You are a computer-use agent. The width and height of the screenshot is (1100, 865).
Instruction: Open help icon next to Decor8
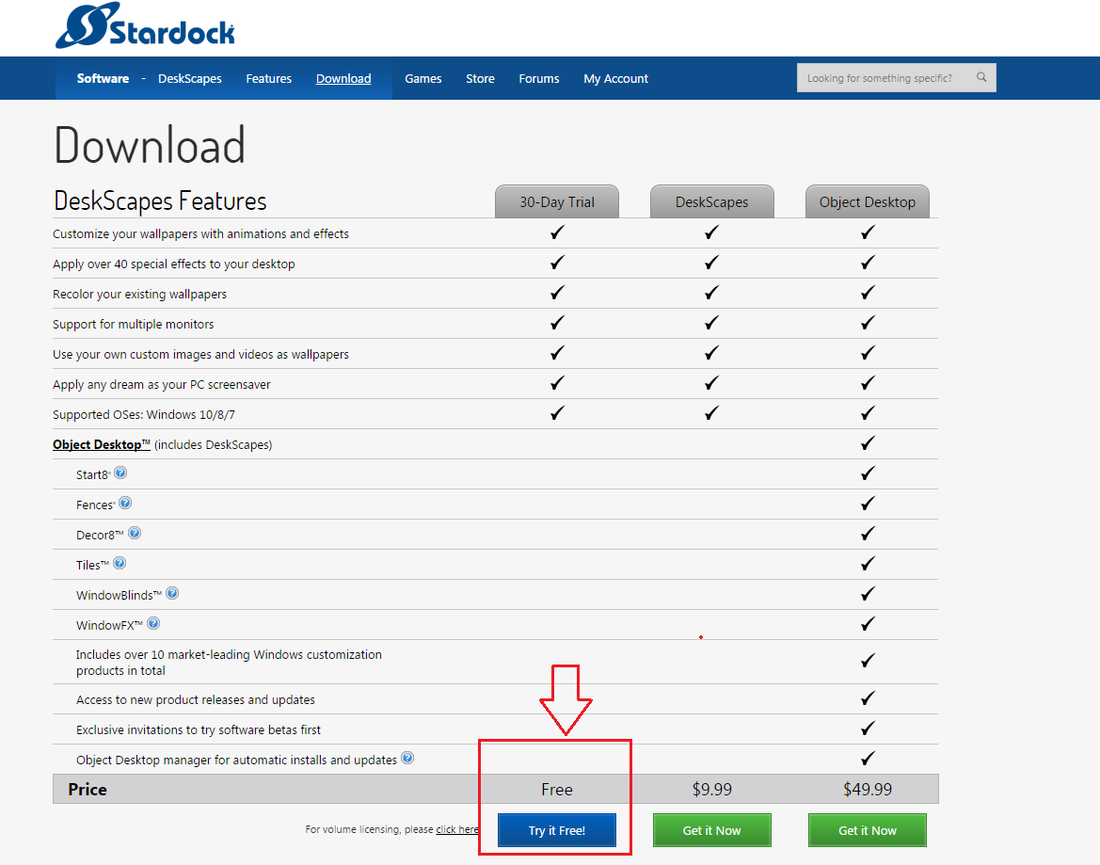pos(135,533)
